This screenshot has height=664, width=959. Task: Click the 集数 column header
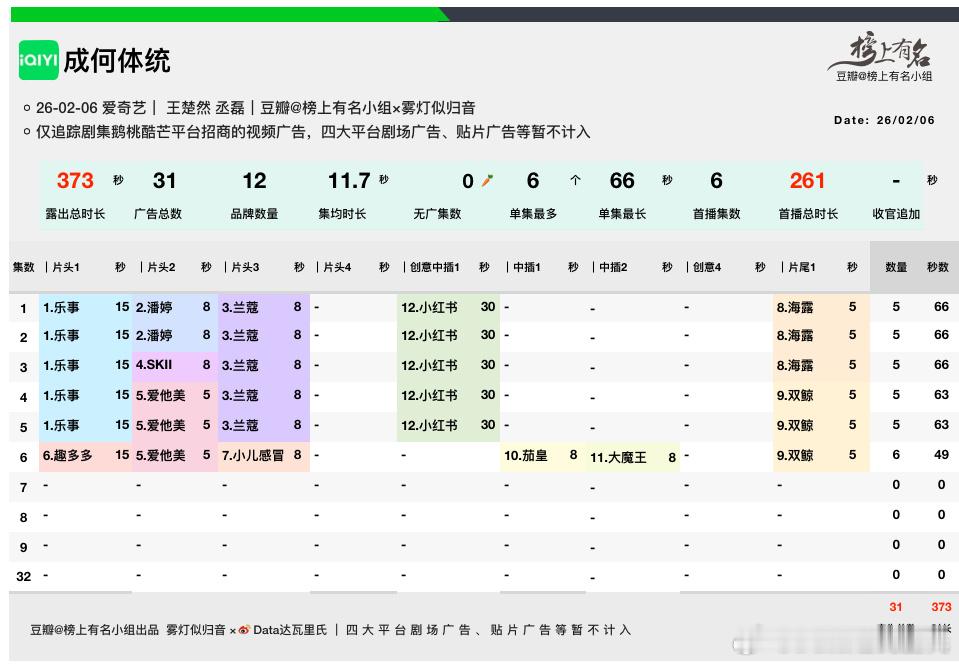coord(23,267)
